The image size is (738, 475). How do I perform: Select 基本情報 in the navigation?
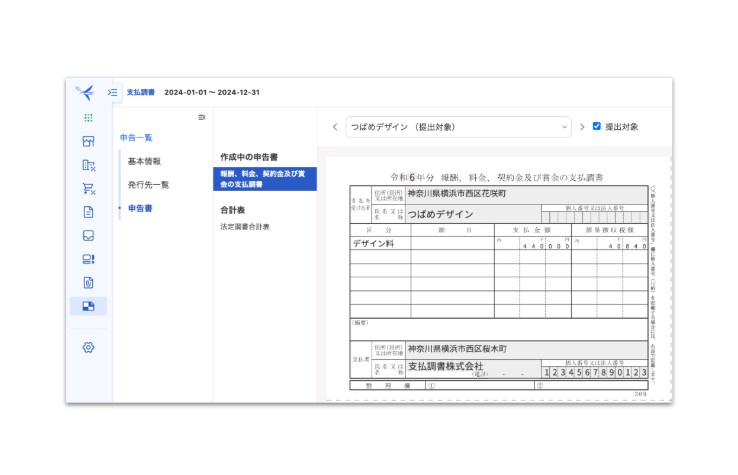(x=144, y=161)
